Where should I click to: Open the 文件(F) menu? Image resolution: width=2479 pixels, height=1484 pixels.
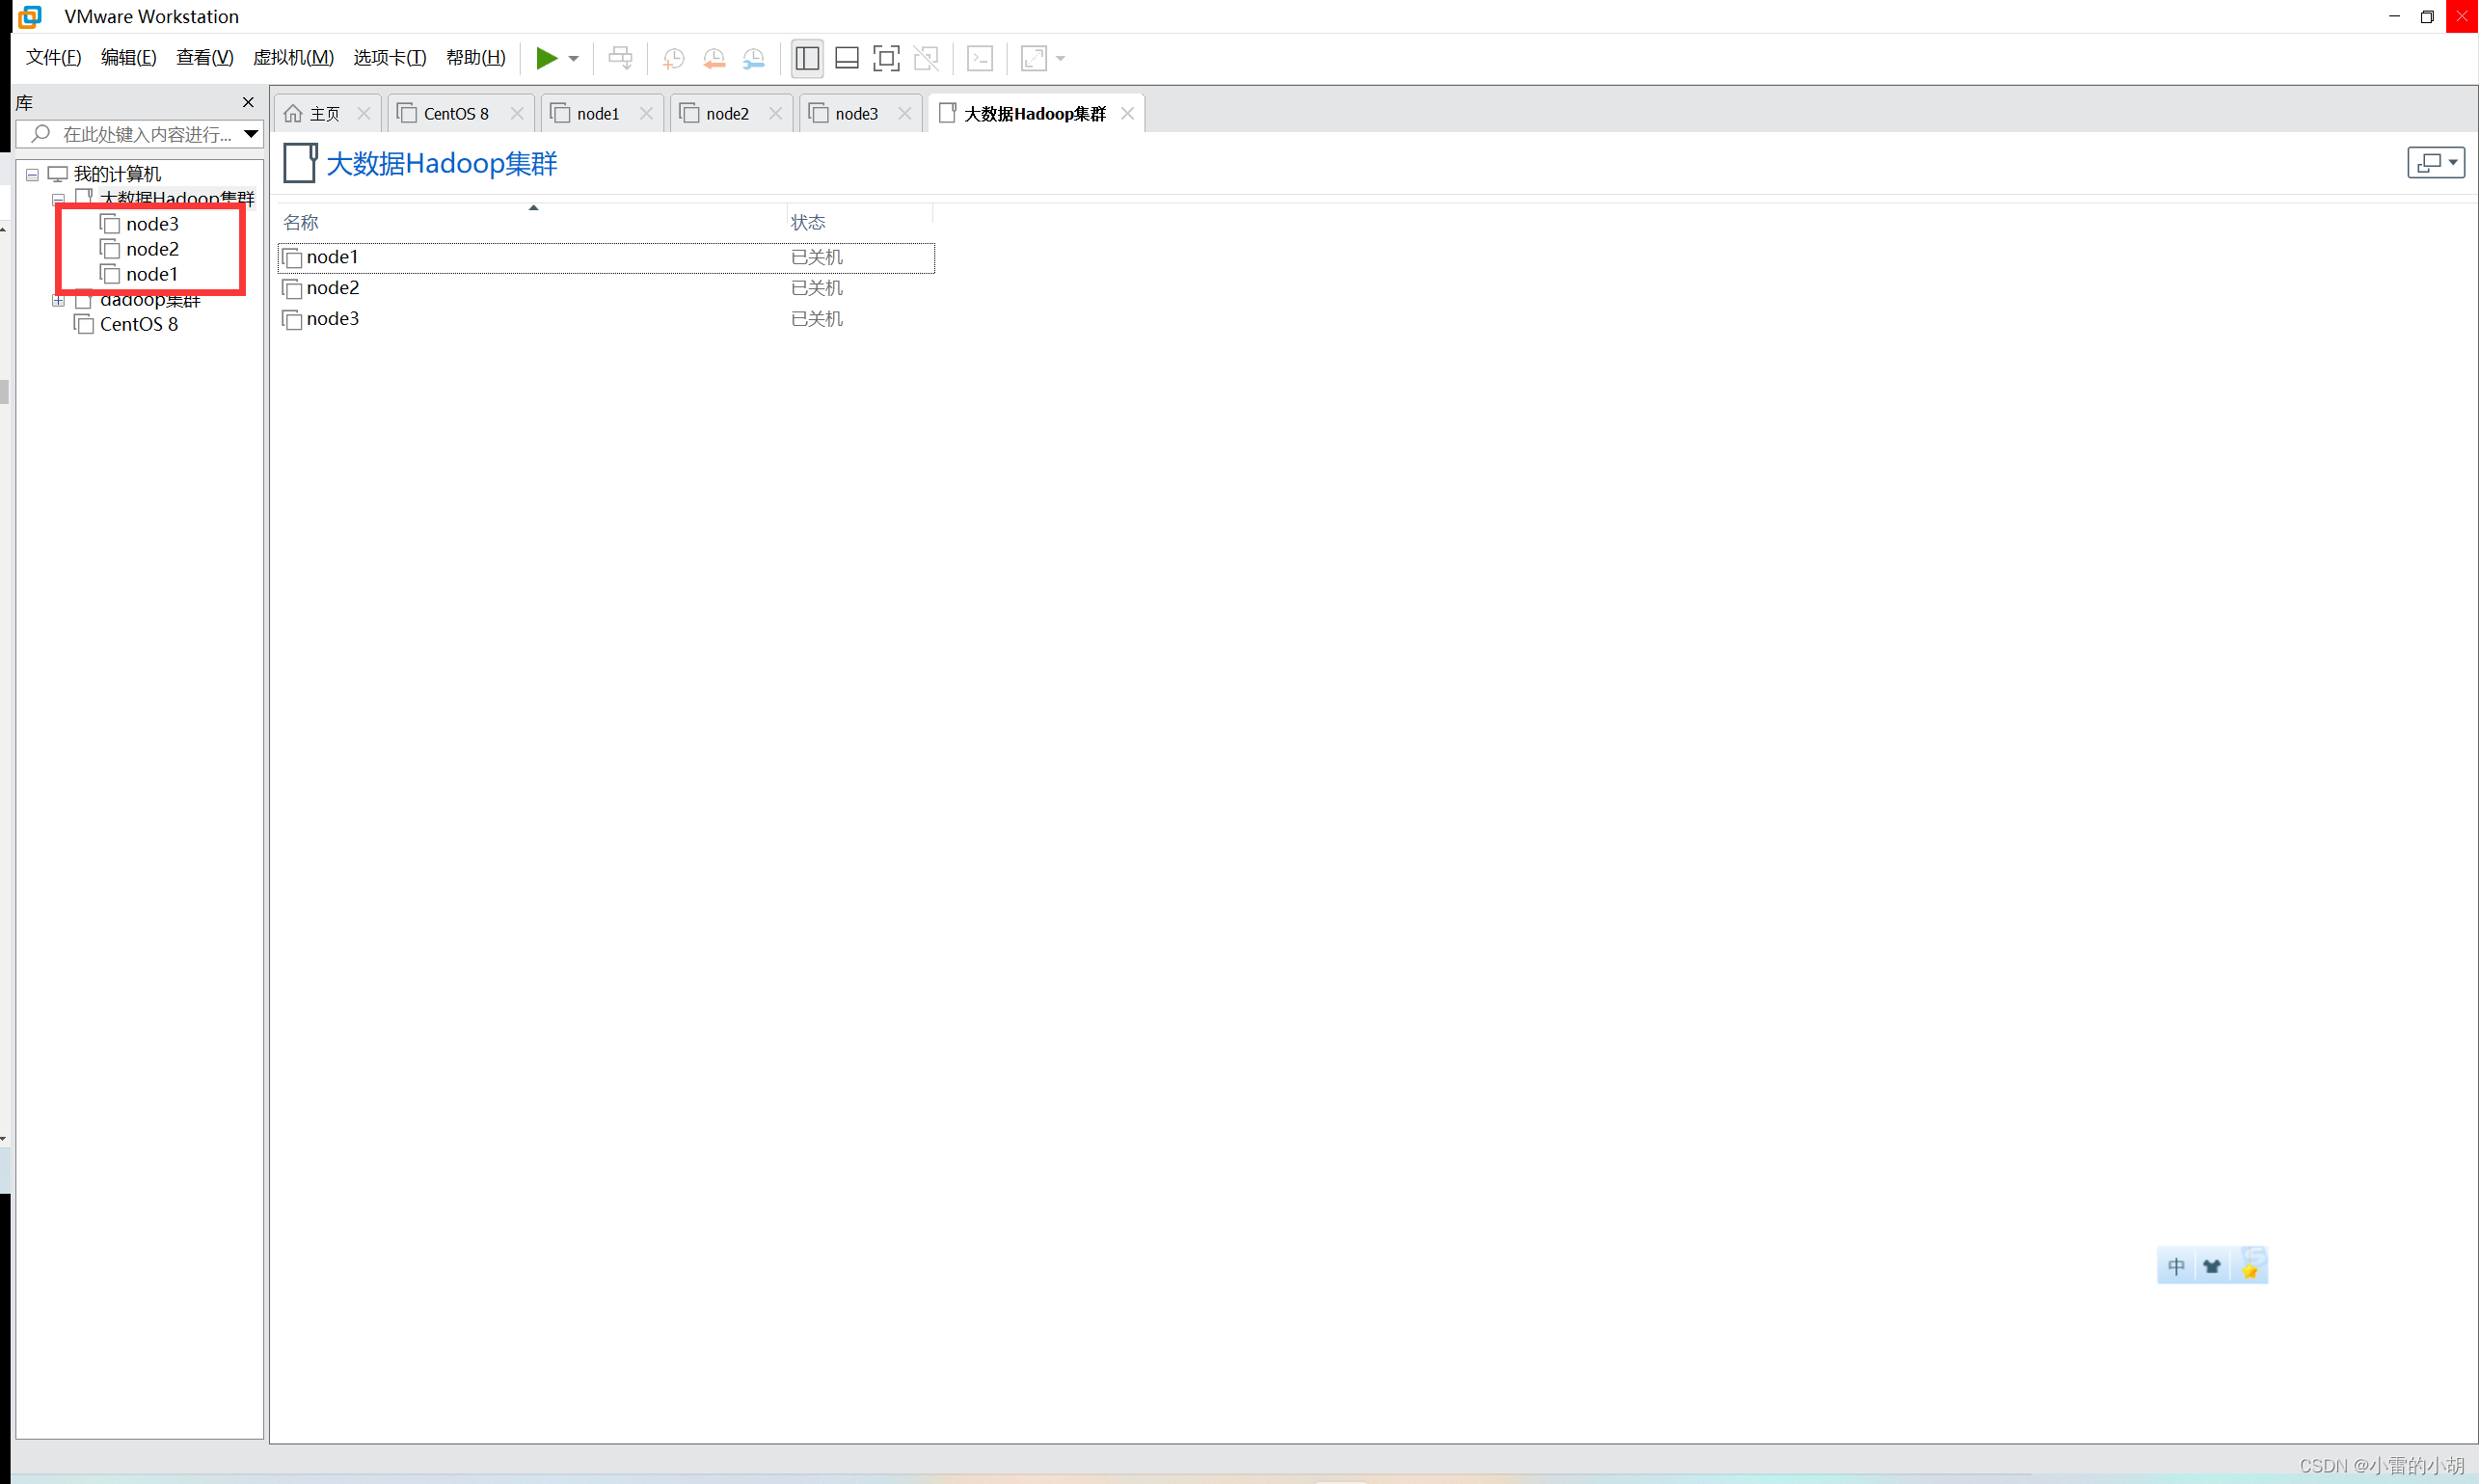54,58
